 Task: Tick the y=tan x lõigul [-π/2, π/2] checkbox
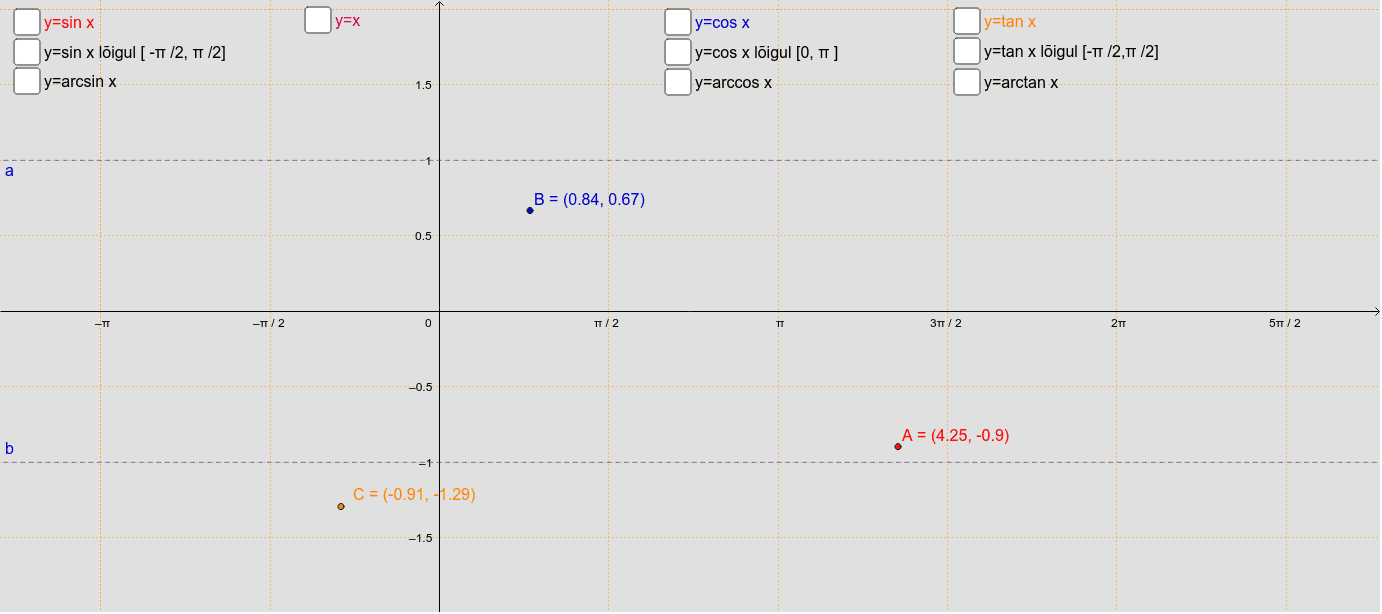pos(967,51)
